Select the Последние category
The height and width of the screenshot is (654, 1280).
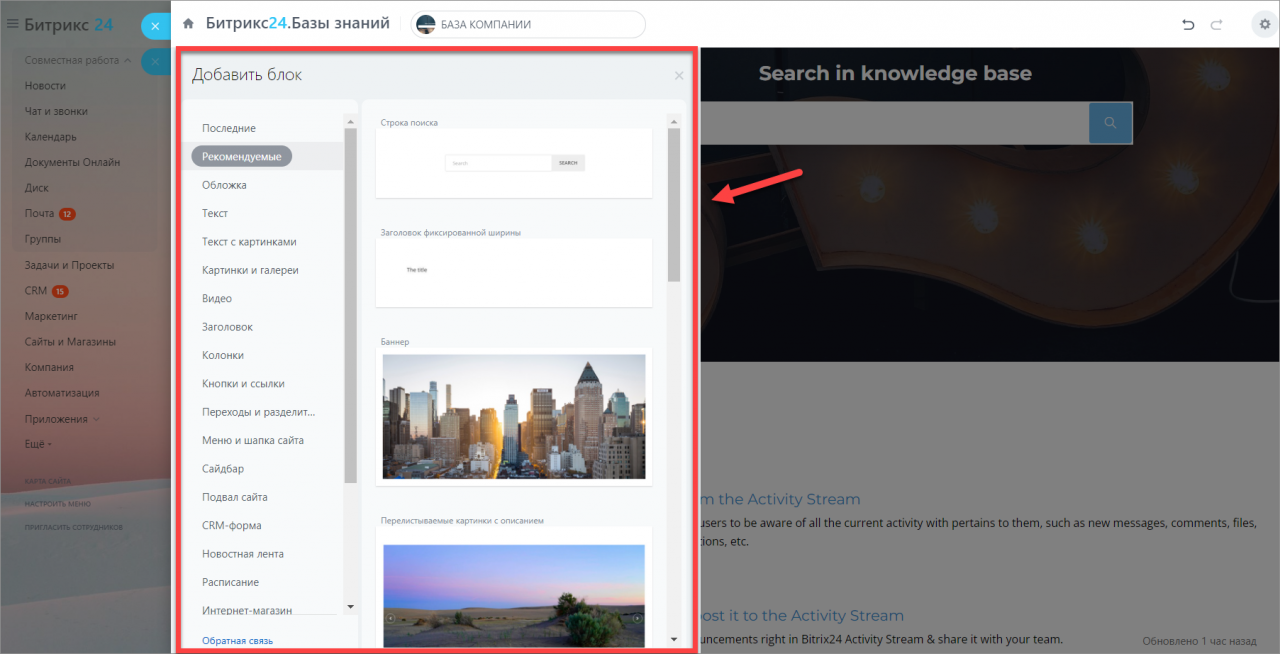pyautogui.click(x=229, y=128)
